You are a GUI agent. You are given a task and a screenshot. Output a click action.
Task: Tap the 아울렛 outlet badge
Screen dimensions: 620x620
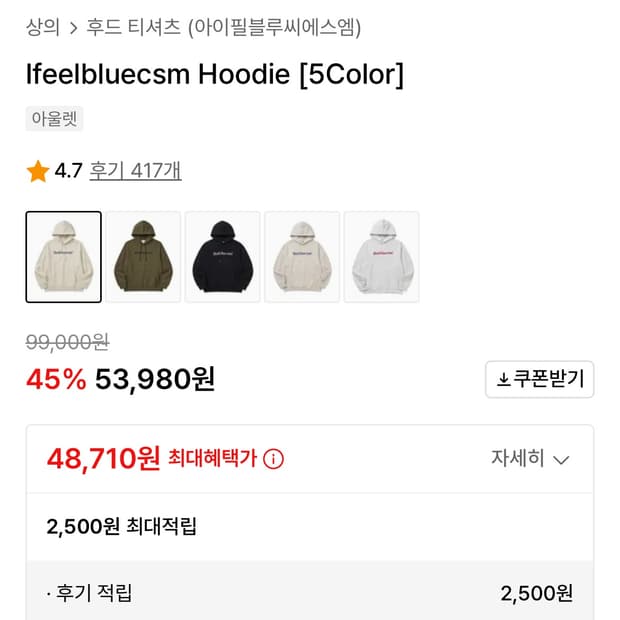pos(54,119)
